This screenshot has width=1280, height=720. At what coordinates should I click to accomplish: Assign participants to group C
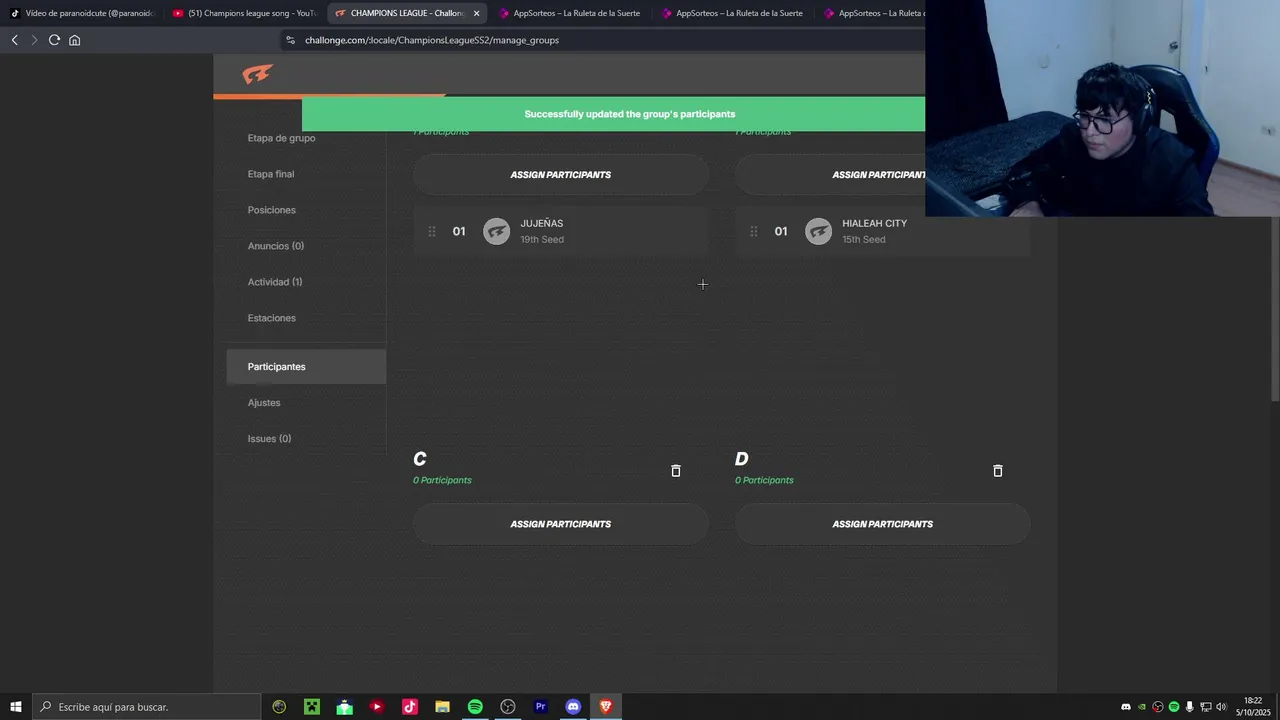pos(561,524)
